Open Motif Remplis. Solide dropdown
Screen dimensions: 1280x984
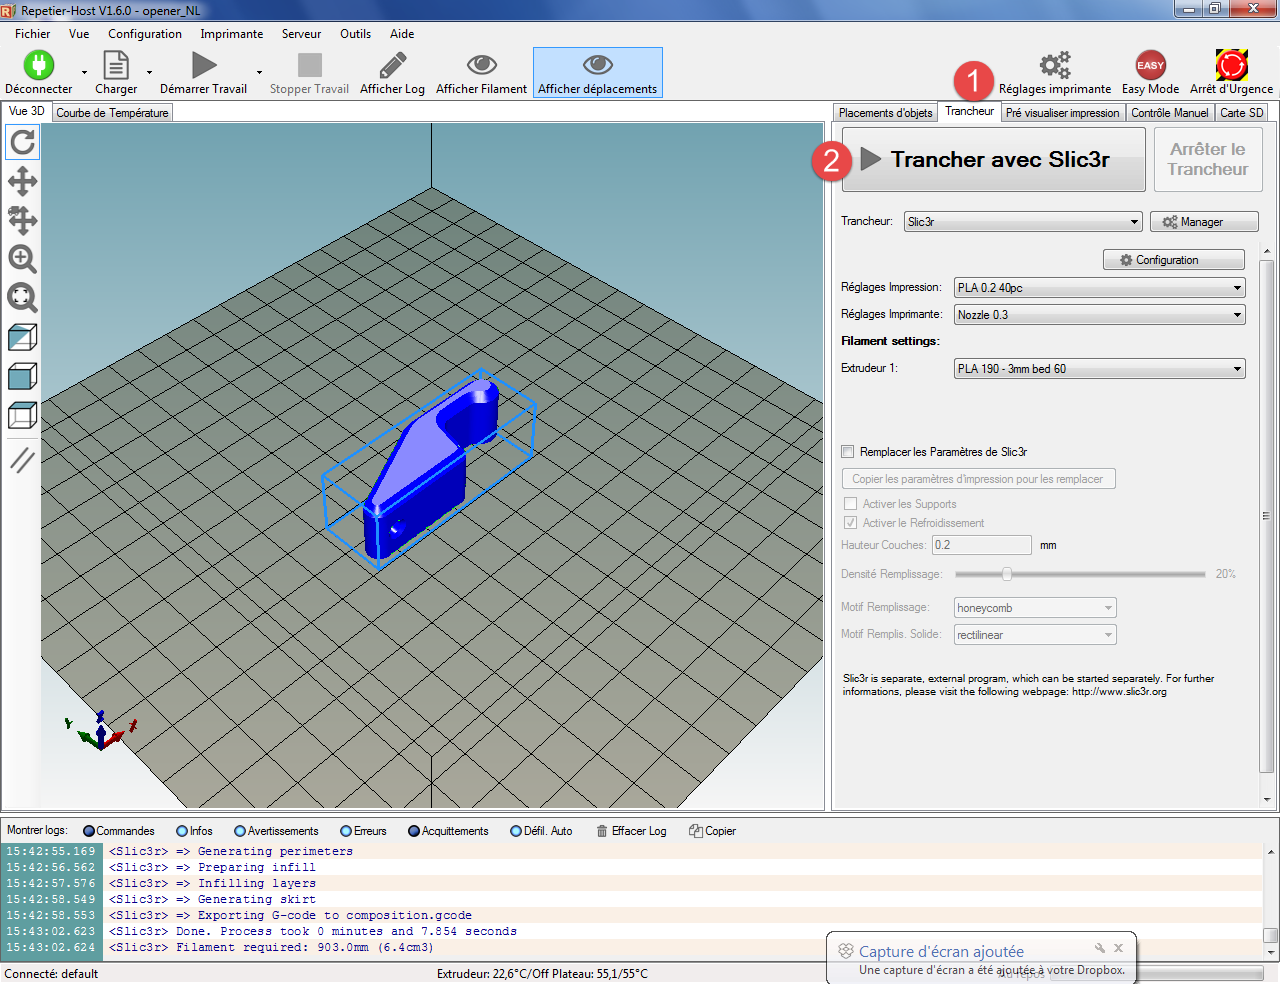pyautogui.click(x=1035, y=635)
